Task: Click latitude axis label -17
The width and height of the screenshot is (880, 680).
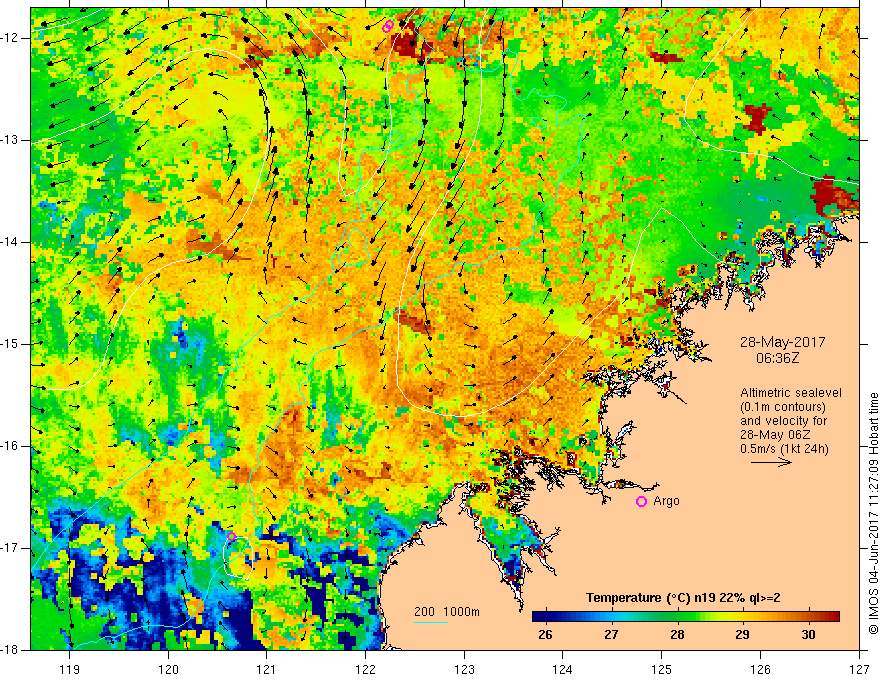Action: coord(10,548)
